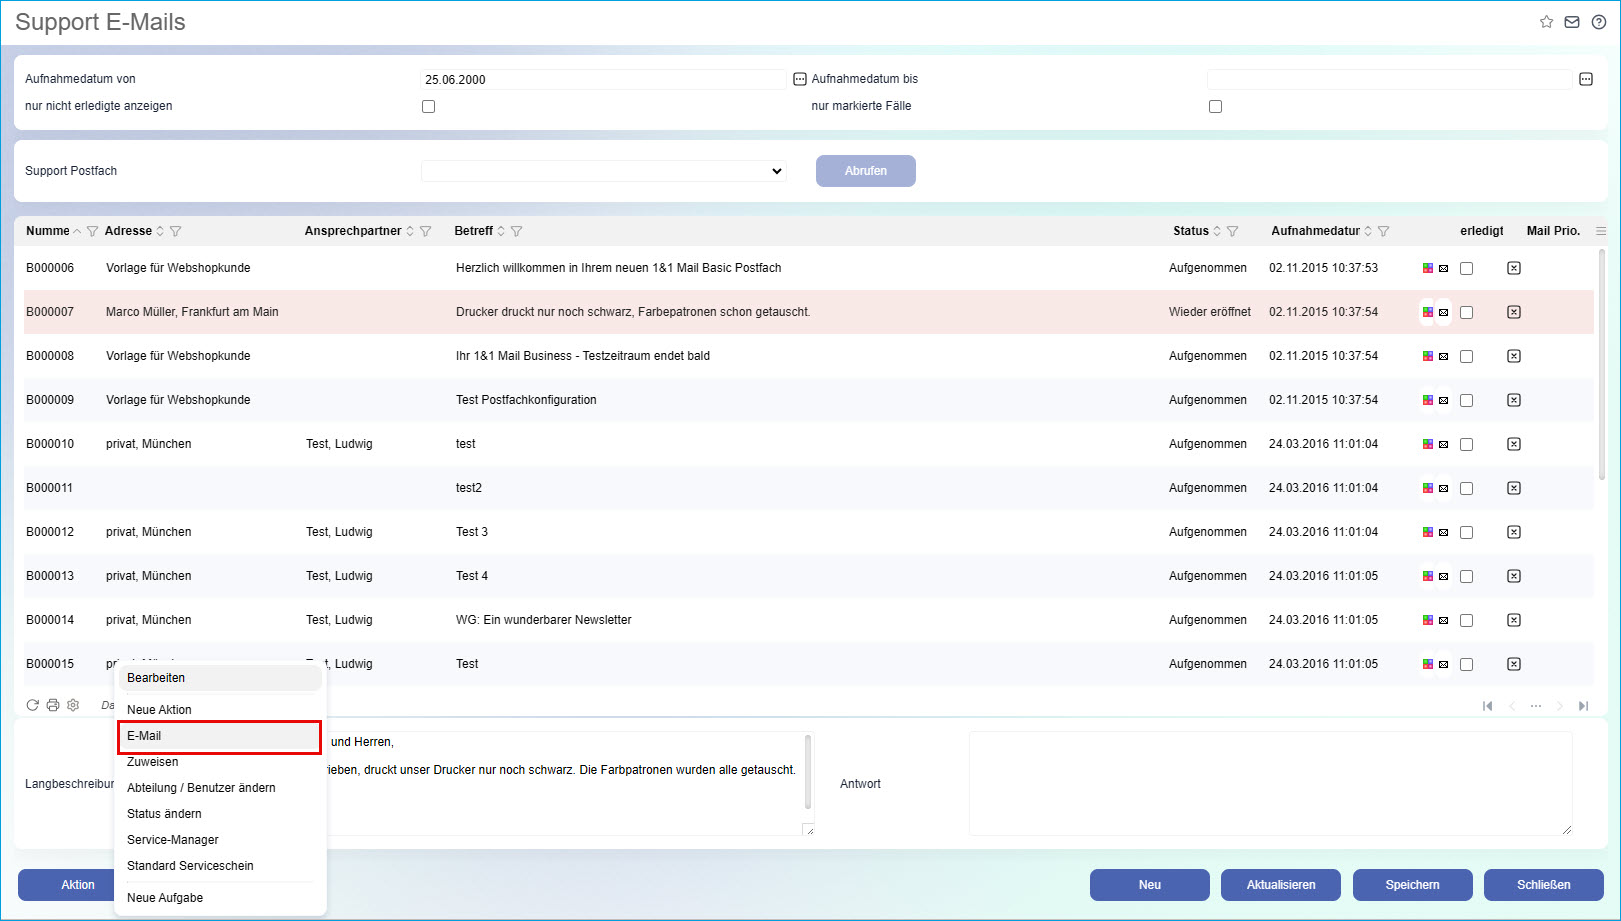Screen dimensions: 1621x921
Task: Click the refresh icon below the table
Action: coord(33,705)
